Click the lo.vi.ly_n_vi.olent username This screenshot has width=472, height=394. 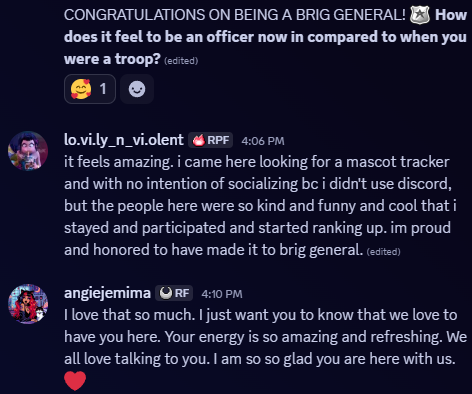pos(124,140)
